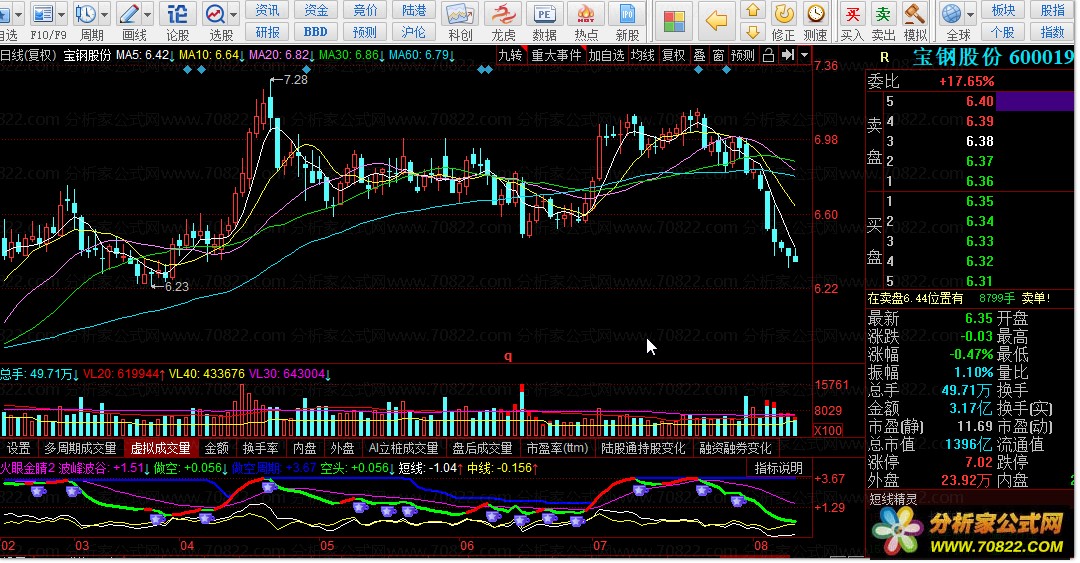Switch to 融资融券变化 tab
Viewport: 1080px width, 563px height.
pyautogui.click(x=735, y=448)
